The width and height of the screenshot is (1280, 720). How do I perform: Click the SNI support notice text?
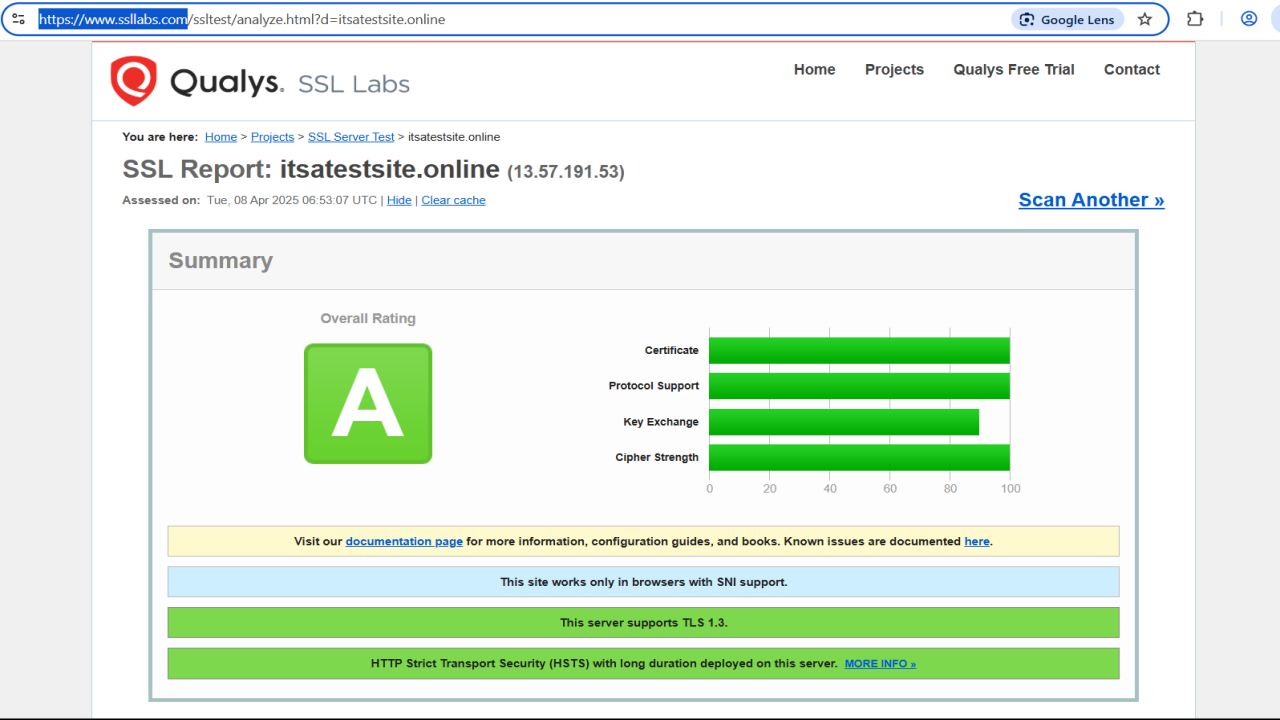[644, 582]
